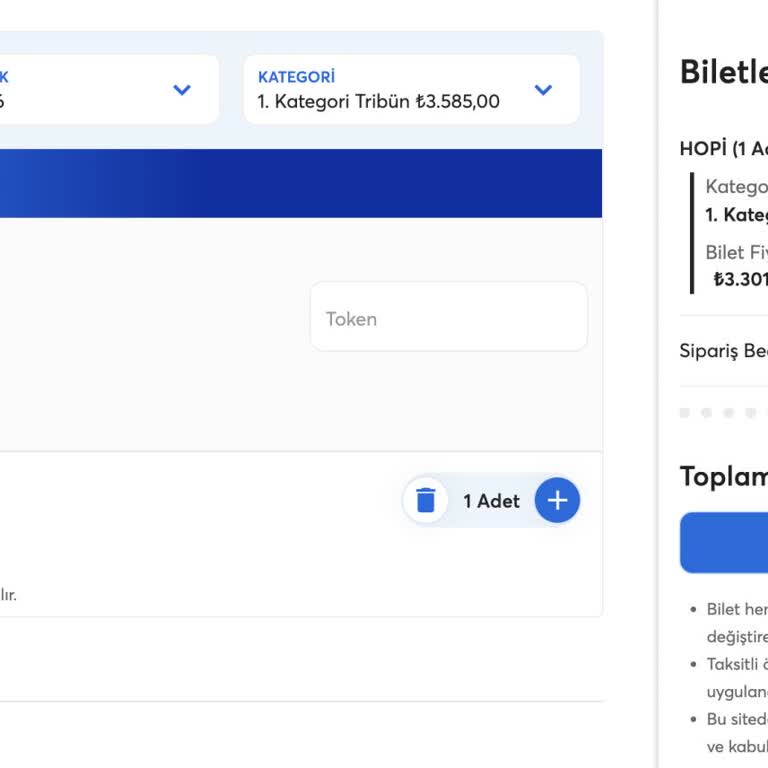Focus the Token input field
This screenshot has width=768, height=768.
coord(449,317)
